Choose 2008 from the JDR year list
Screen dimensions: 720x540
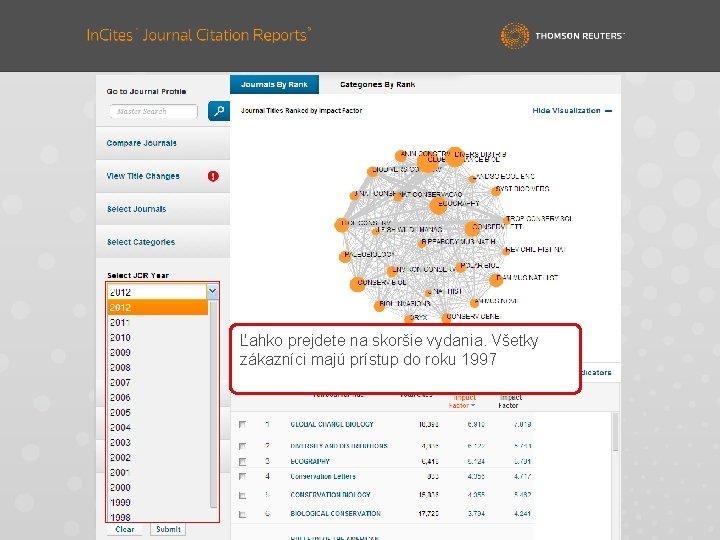[158, 367]
